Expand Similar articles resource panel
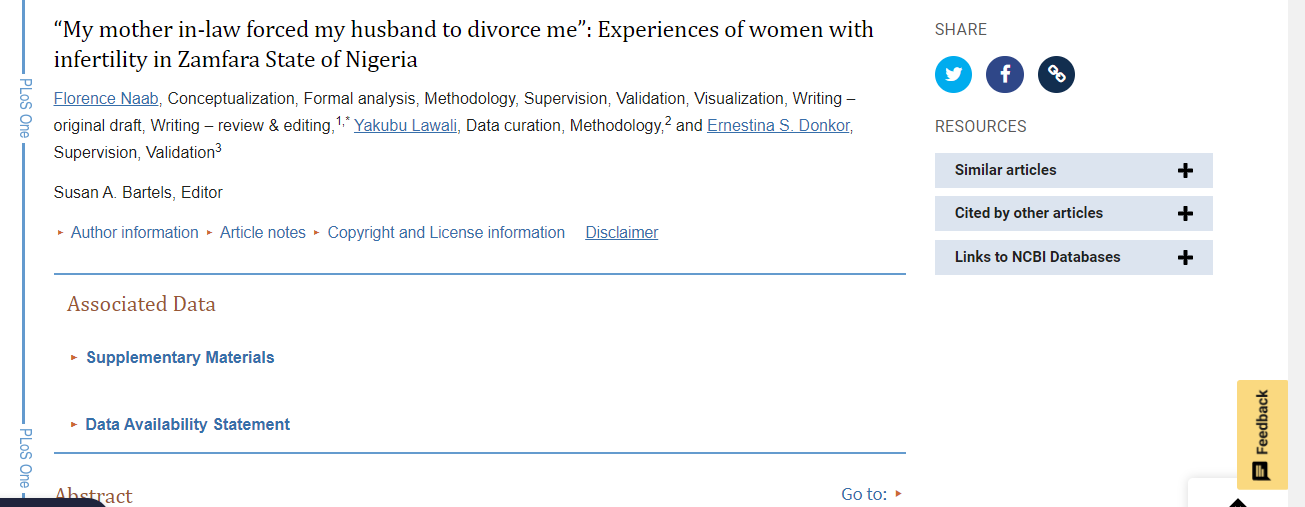Viewport: 1305px width, 507px height. pyautogui.click(x=1005, y=171)
